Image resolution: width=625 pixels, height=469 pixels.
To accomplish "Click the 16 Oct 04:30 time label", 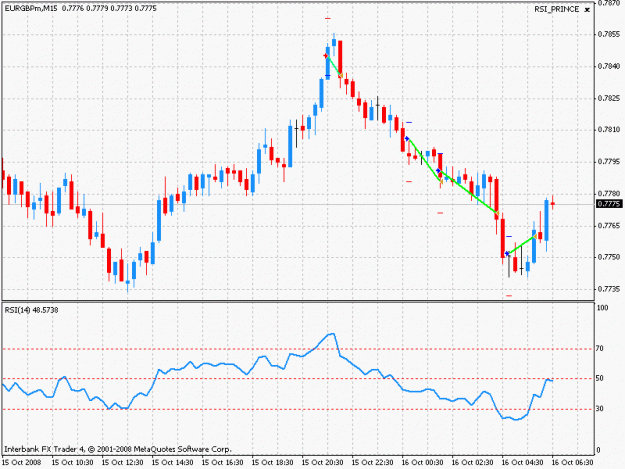I will click(x=523, y=463).
